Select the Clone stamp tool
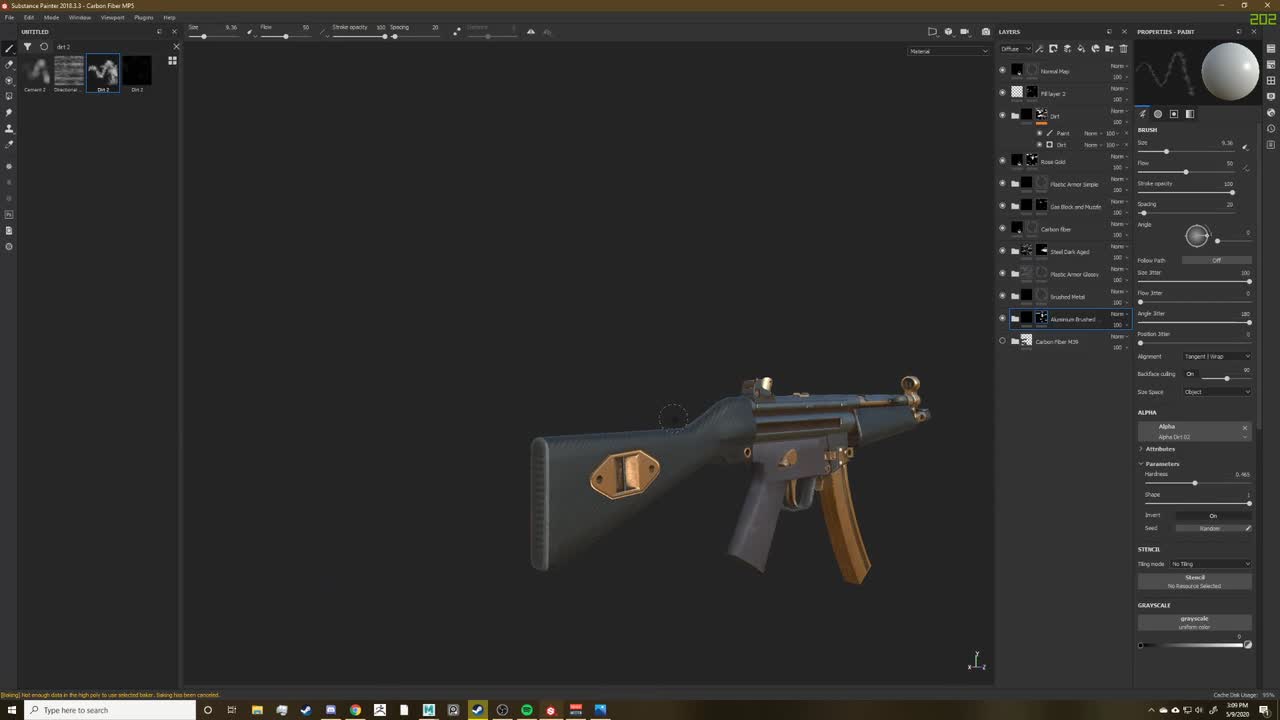Viewport: 1280px width, 720px height. click(10, 128)
